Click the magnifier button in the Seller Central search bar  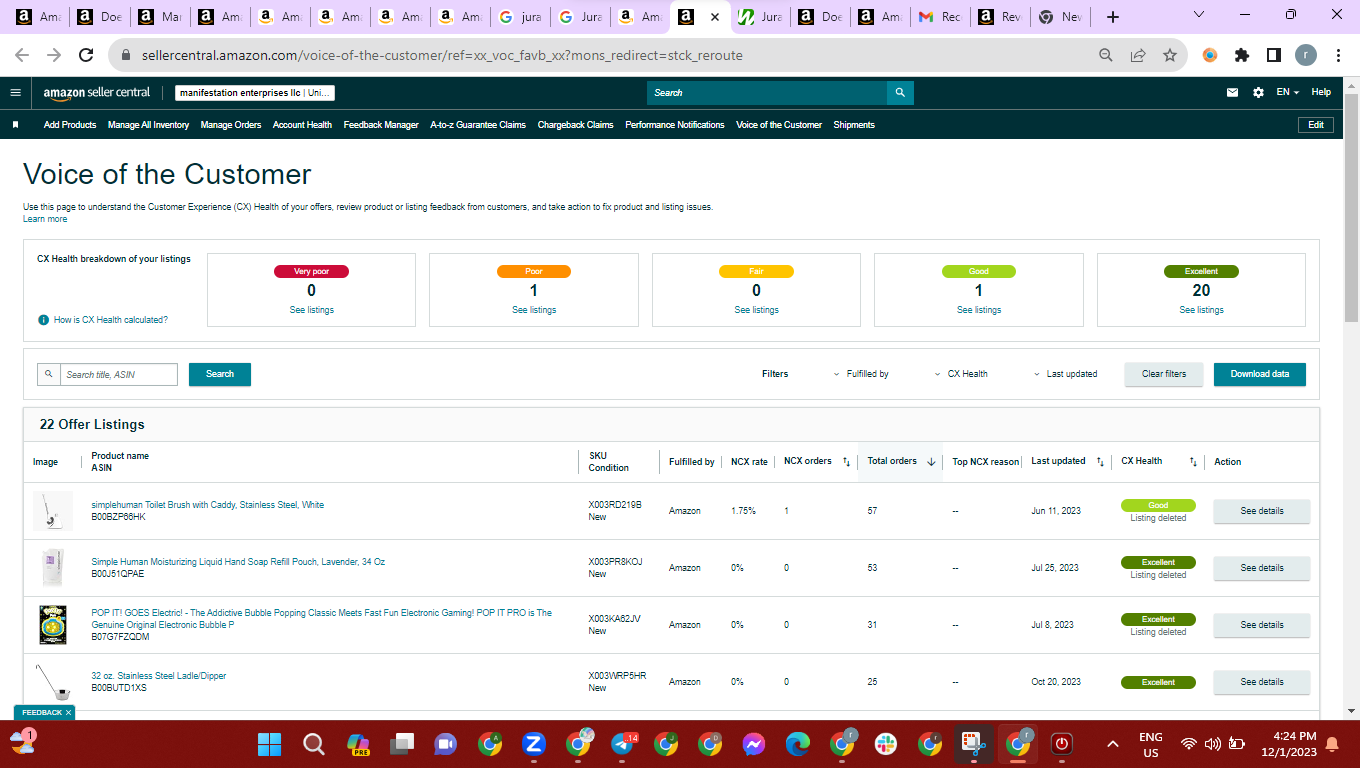coord(900,92)
